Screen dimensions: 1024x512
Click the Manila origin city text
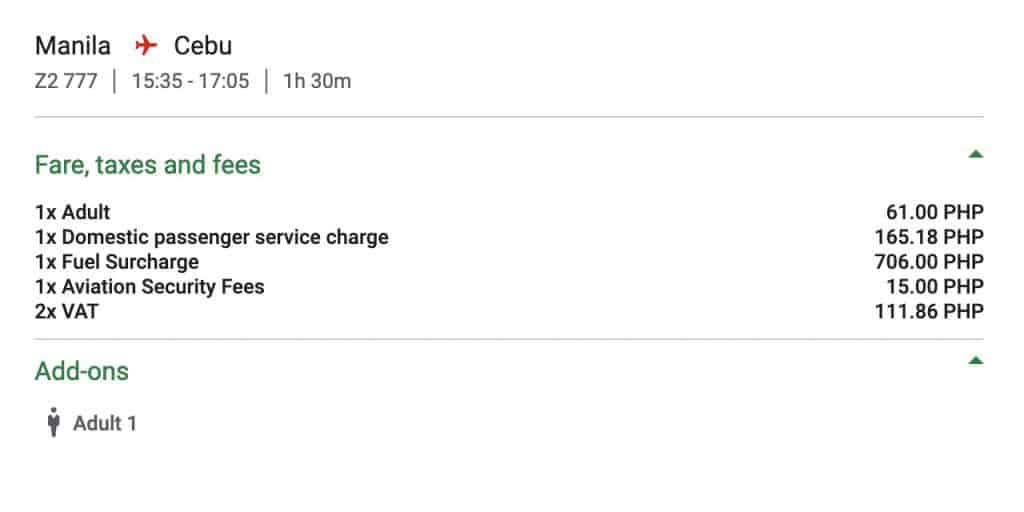(72, 46)
